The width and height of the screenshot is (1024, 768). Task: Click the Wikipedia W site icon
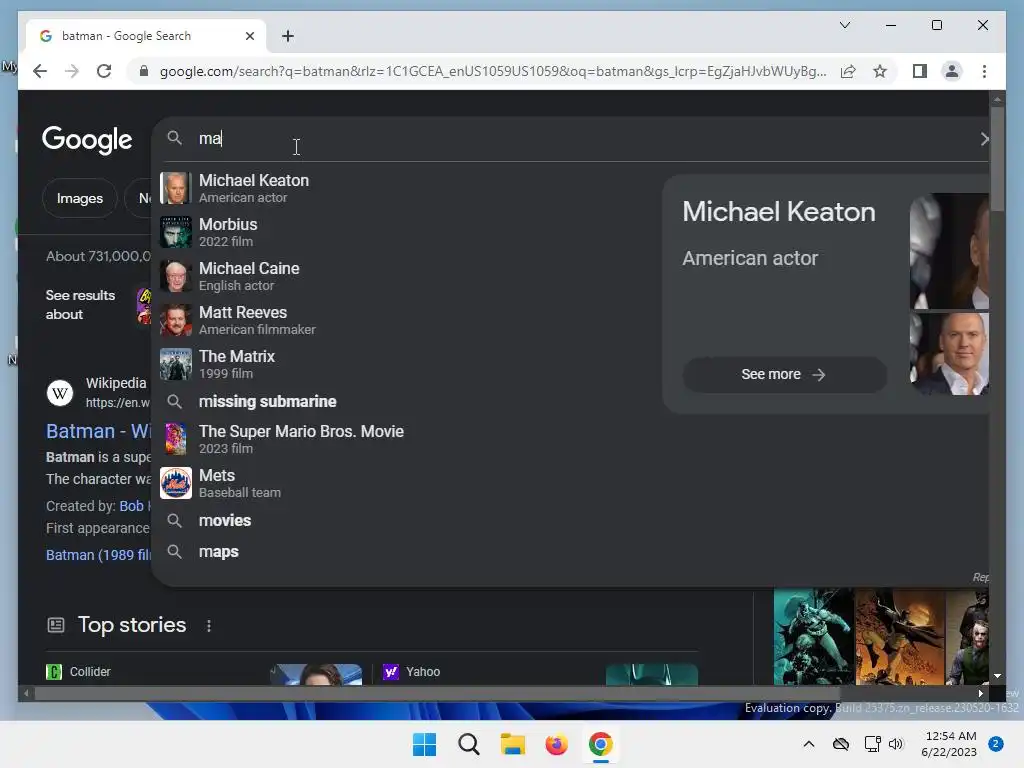click(60, 392)
